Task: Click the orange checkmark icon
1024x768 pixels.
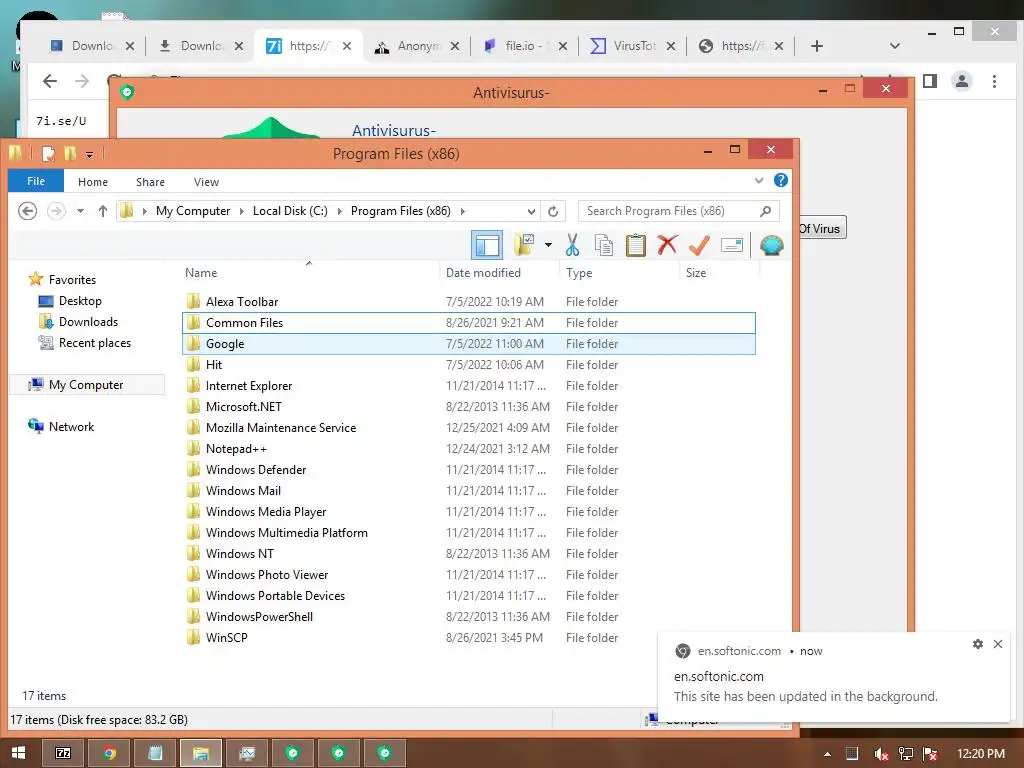Action: (x=699, y=246)
